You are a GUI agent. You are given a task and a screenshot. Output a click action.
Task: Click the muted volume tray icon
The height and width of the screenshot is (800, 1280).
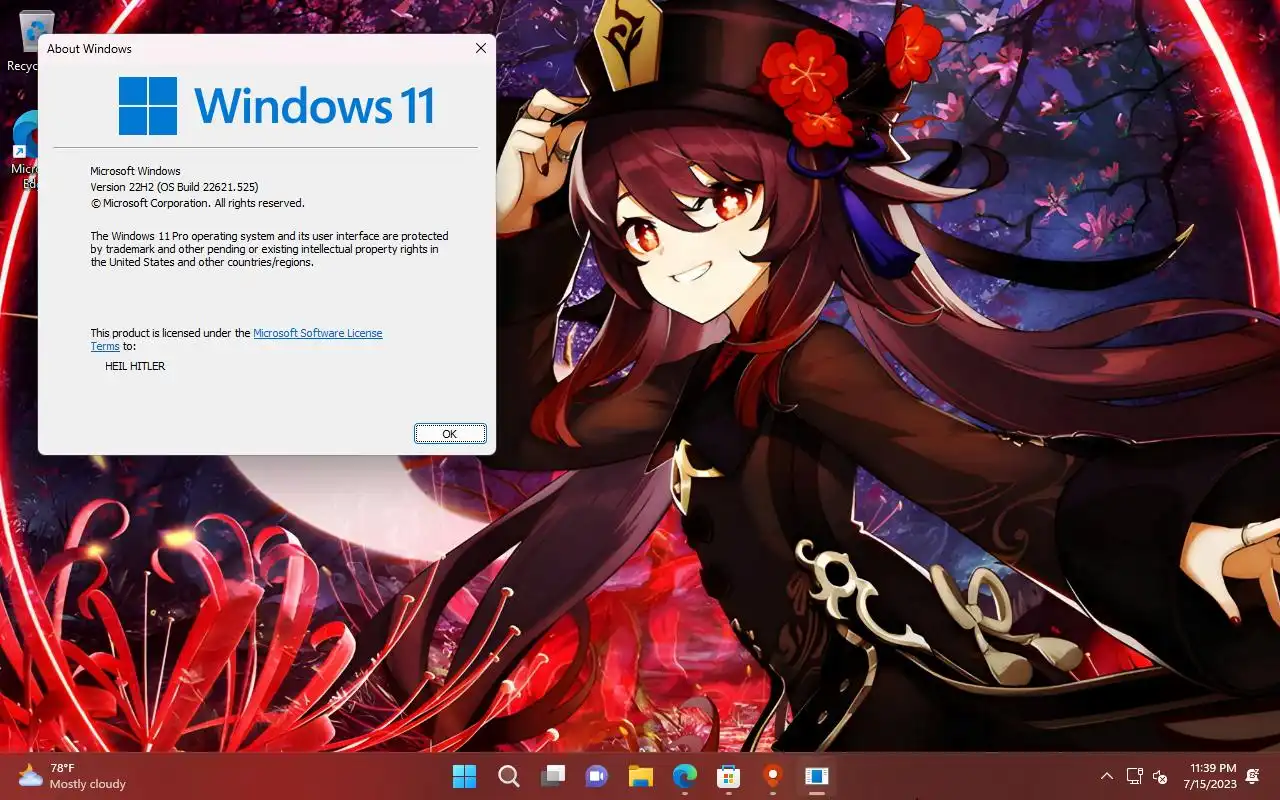click(1160, 776)
